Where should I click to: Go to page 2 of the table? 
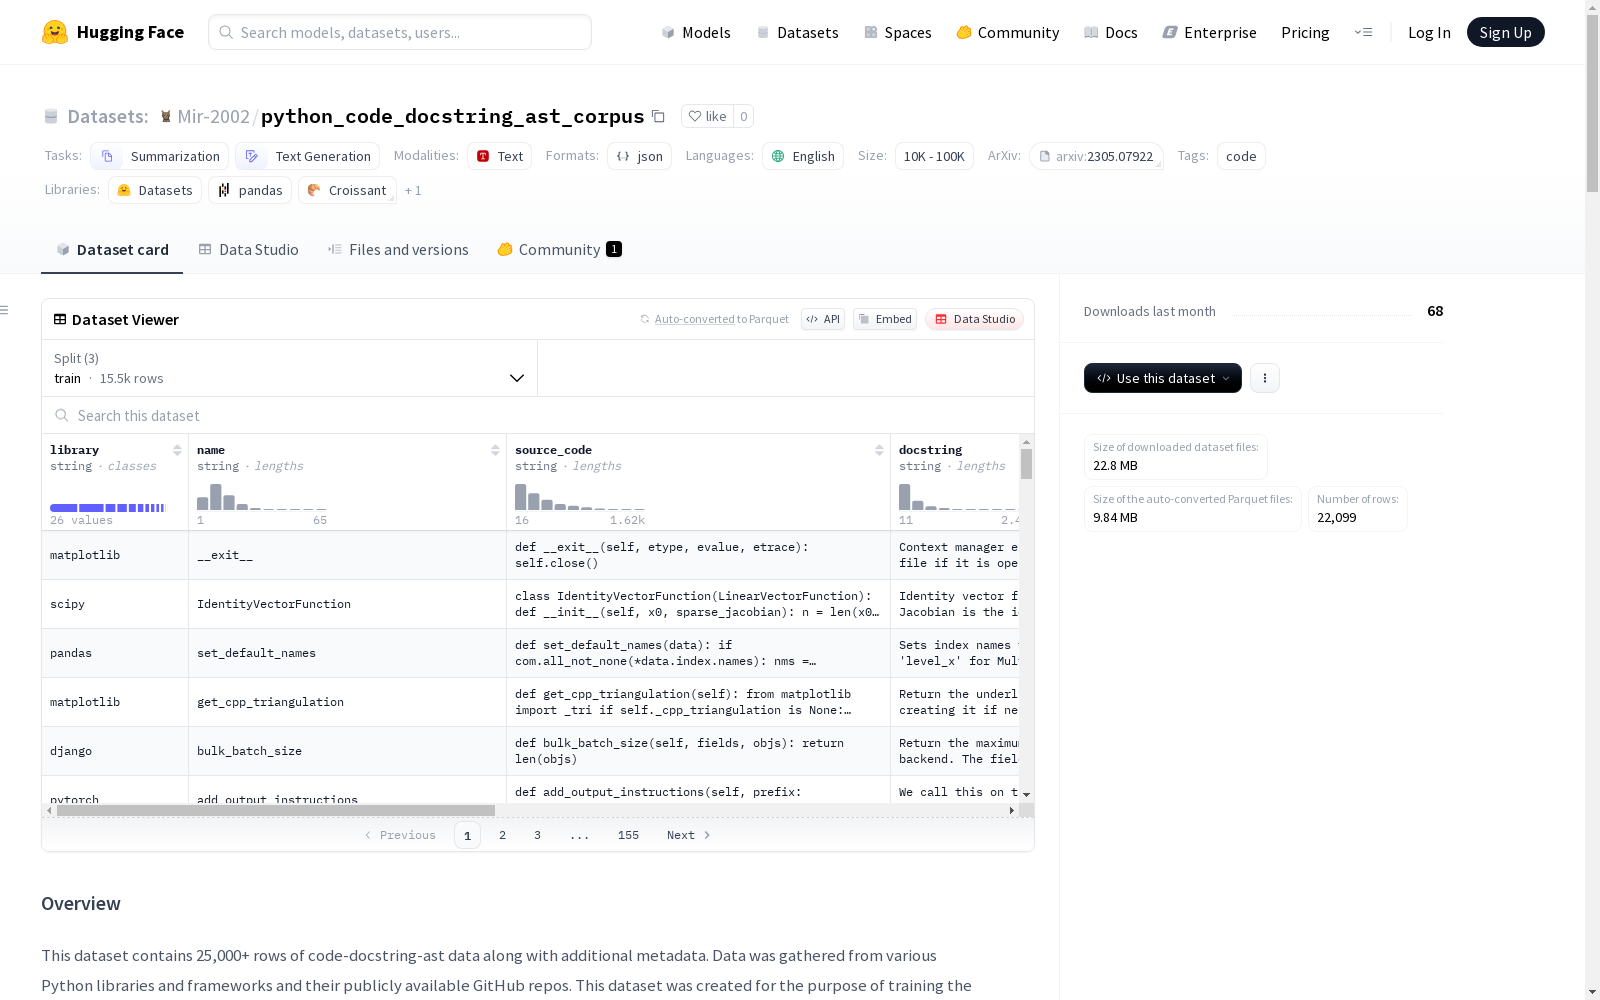(x=502, y=835)
